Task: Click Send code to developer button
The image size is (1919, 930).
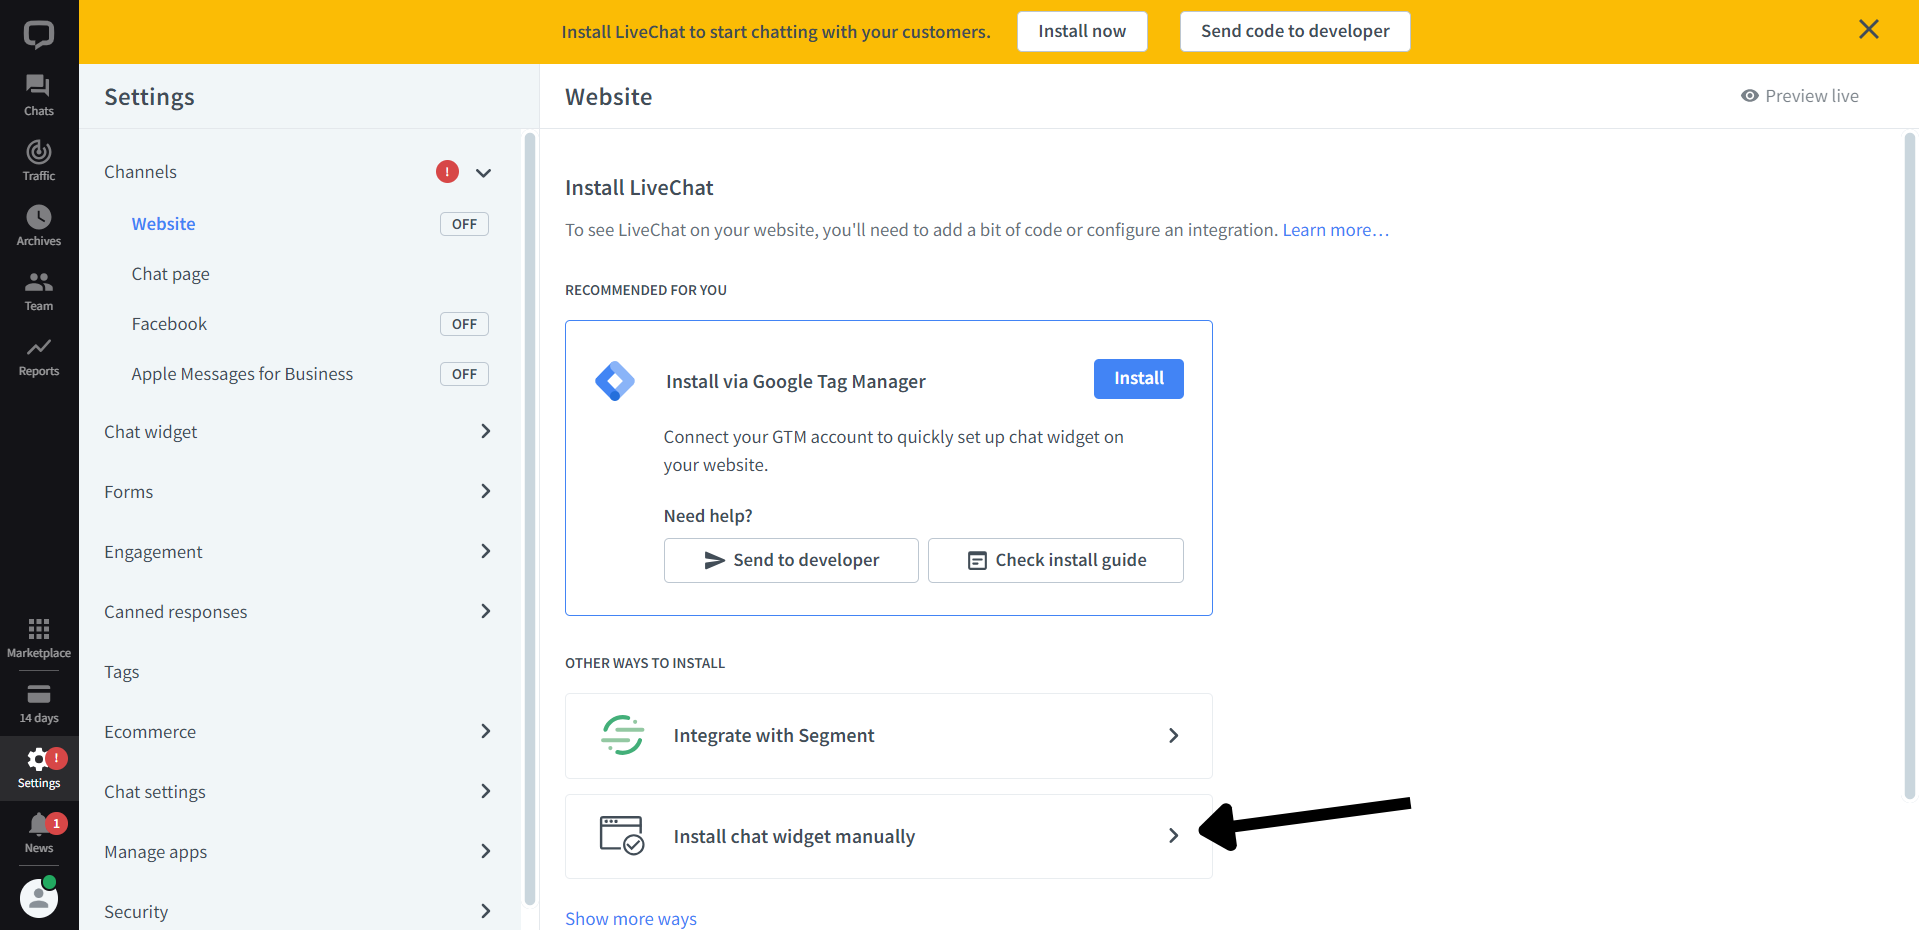Action: tap(1295, 31)
